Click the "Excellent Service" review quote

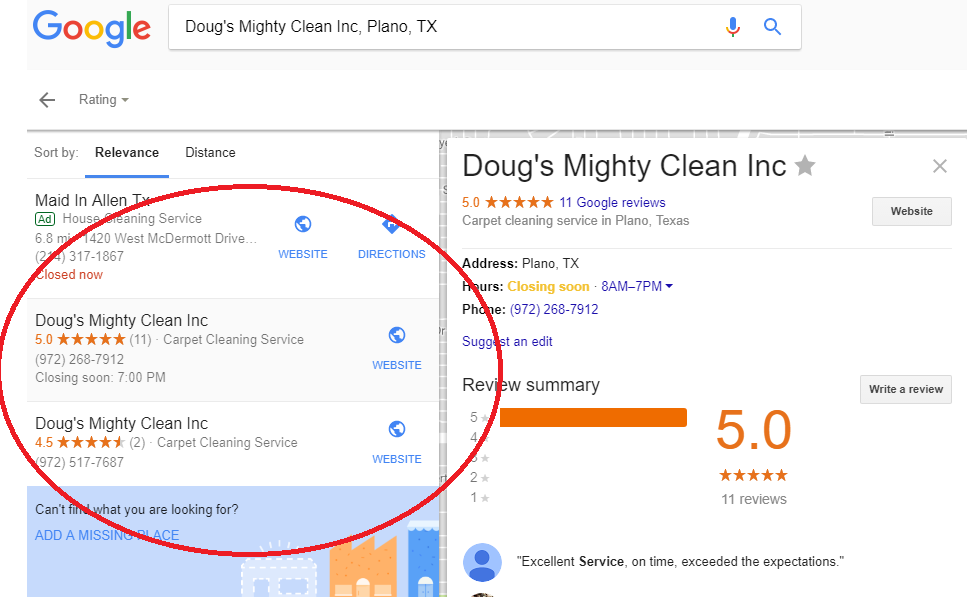[680, 562]
